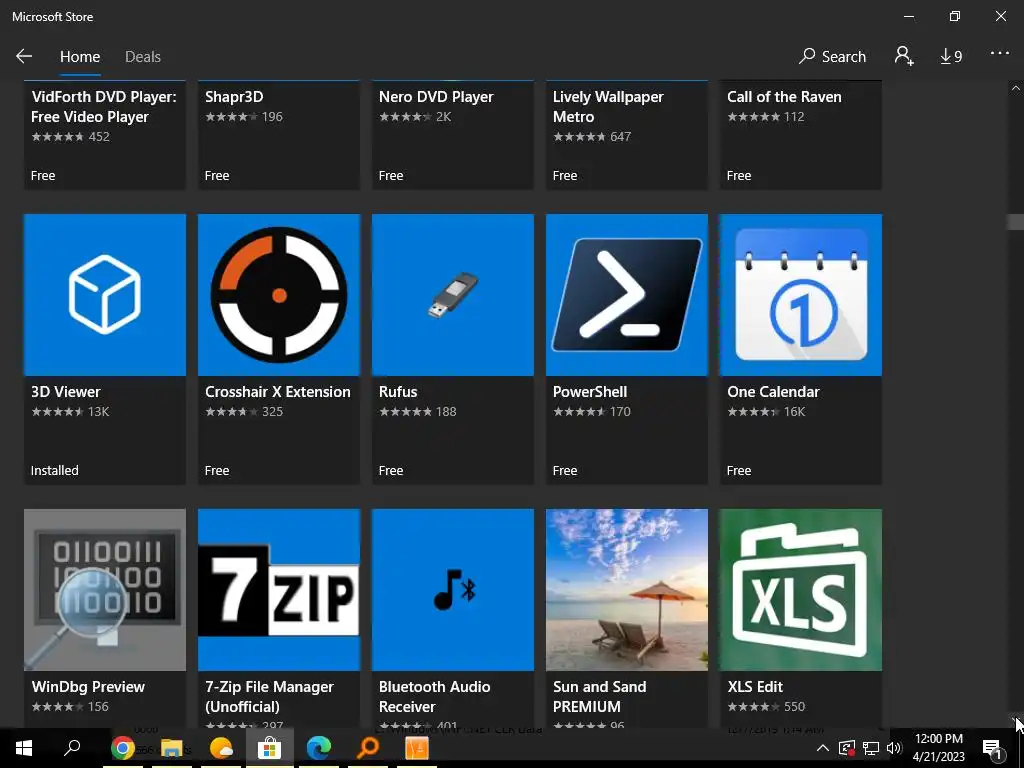Screen dimensions: 1024x768
Task: Open the Rufus USB drive icon
Action: 453,295
